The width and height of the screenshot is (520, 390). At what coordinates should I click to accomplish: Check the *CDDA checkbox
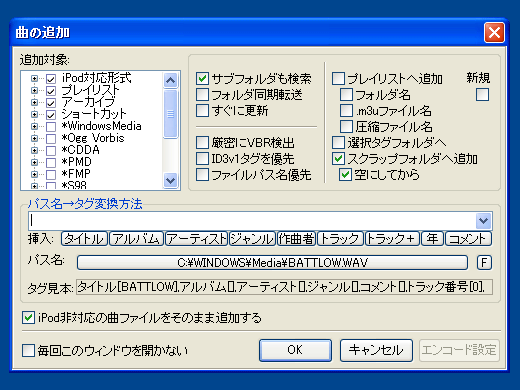pyautogui.click(x=51, y=151)
